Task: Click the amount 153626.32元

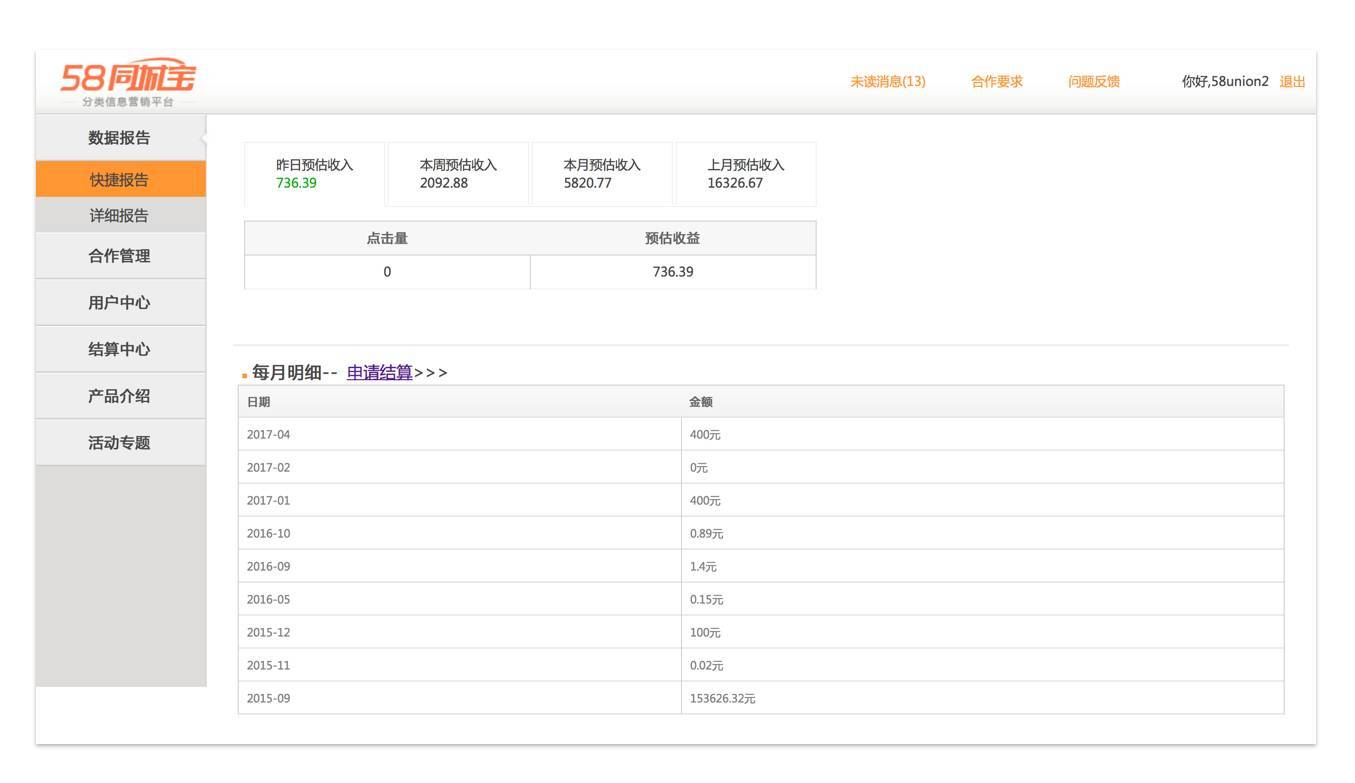Action: [722, 699]
